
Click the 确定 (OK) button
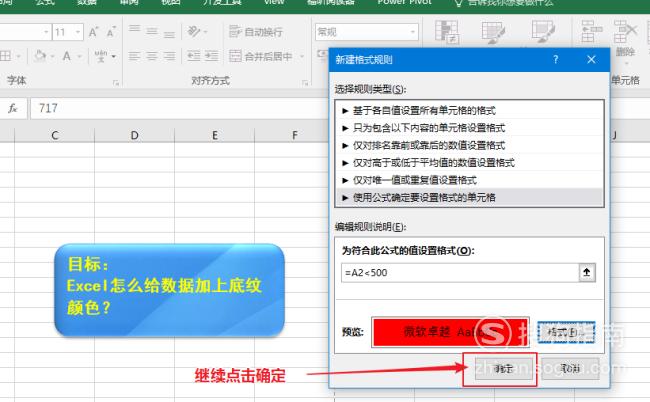pyautogui.click(x=504, y=368)
